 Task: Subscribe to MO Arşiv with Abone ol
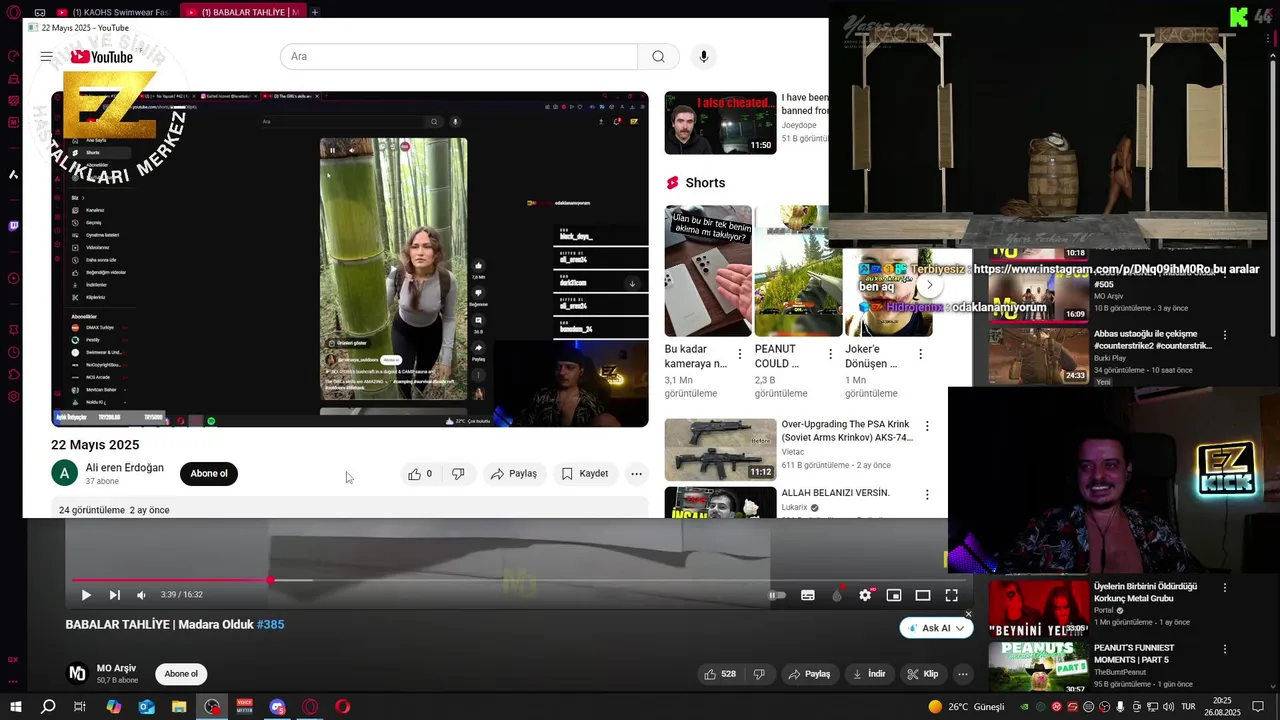click(x=181, y=674)
